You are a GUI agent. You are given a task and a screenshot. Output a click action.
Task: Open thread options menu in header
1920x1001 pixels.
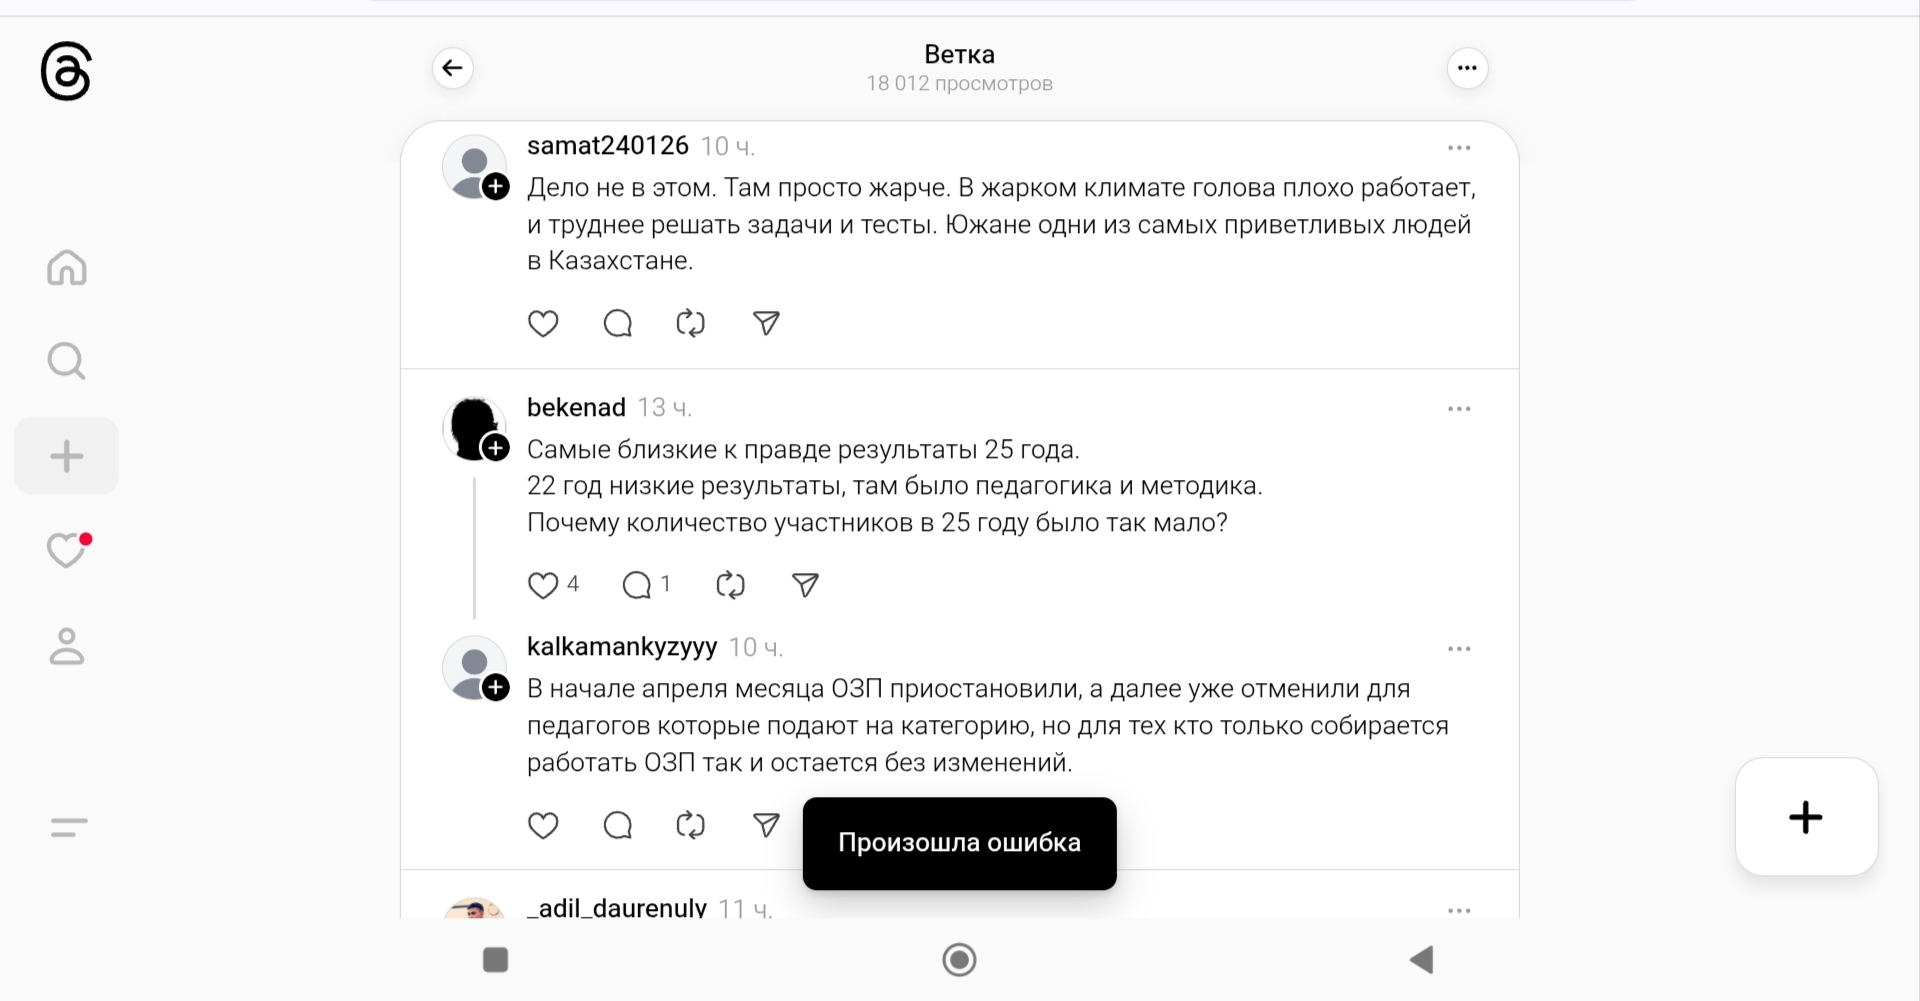[x=1467, y=68]
